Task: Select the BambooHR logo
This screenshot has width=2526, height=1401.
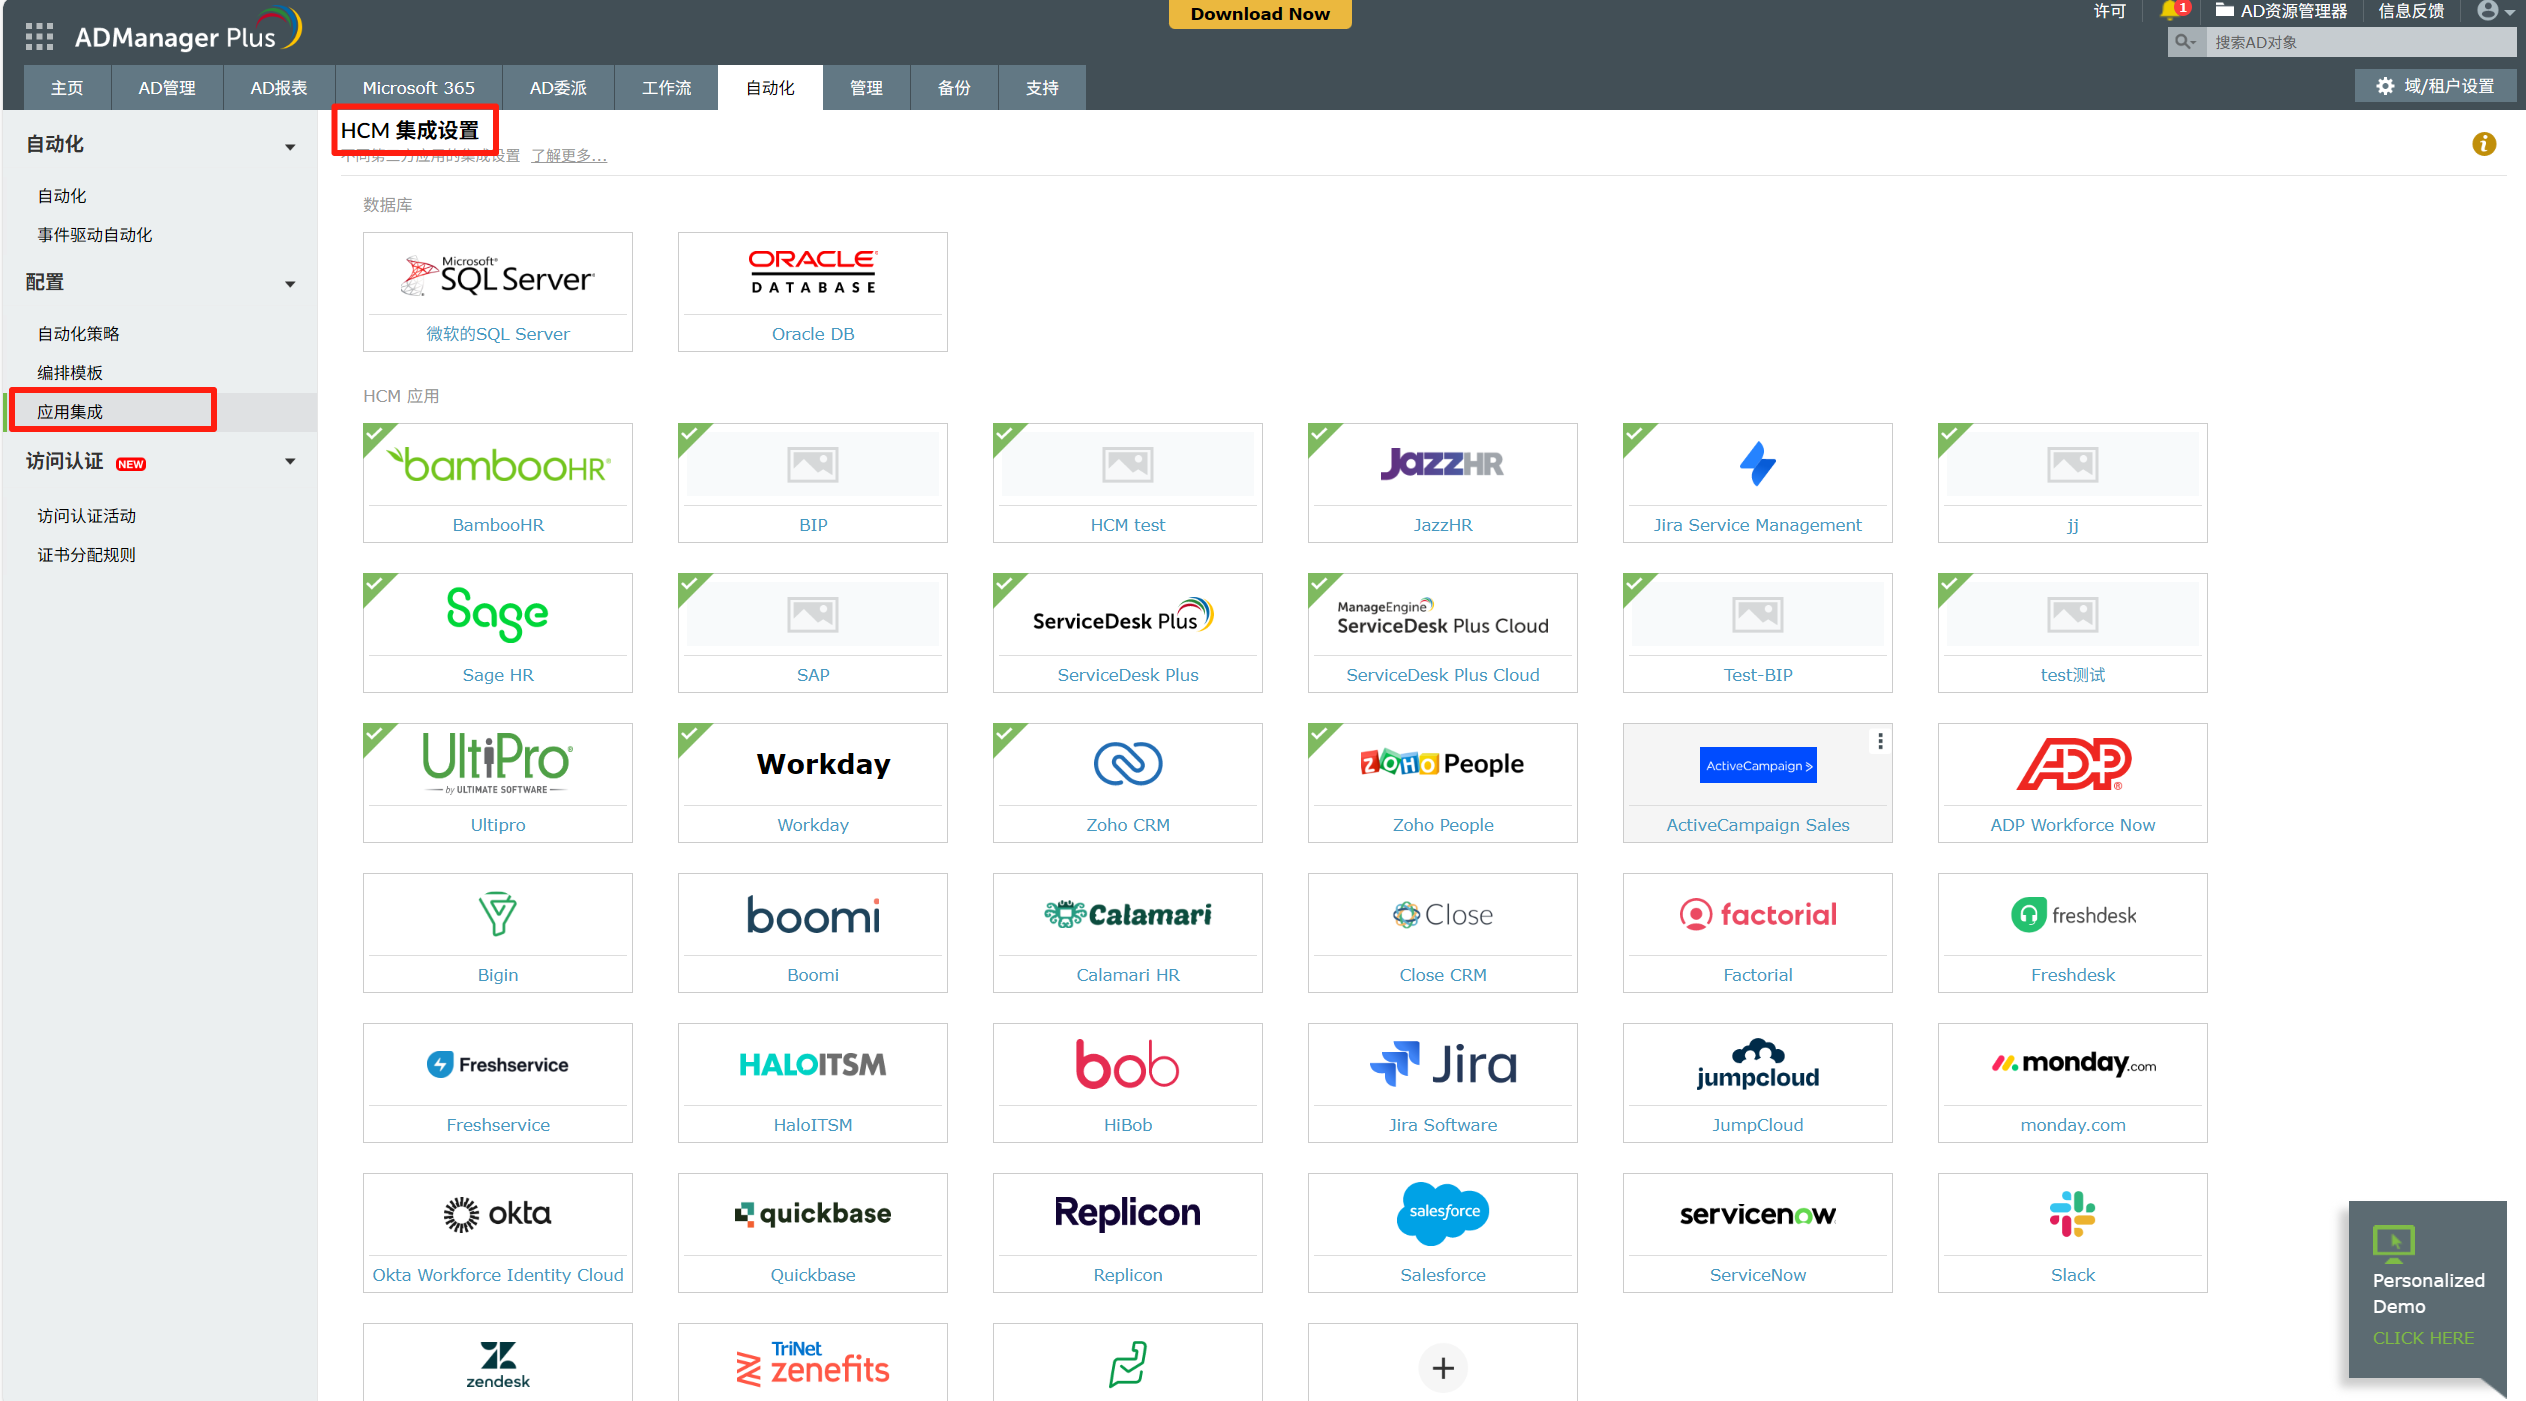Action: (498, 465)
